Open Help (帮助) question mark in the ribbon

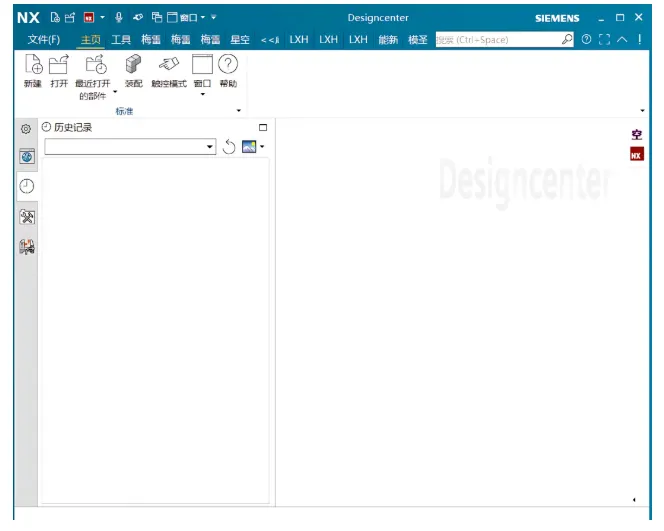click(228, 64)
